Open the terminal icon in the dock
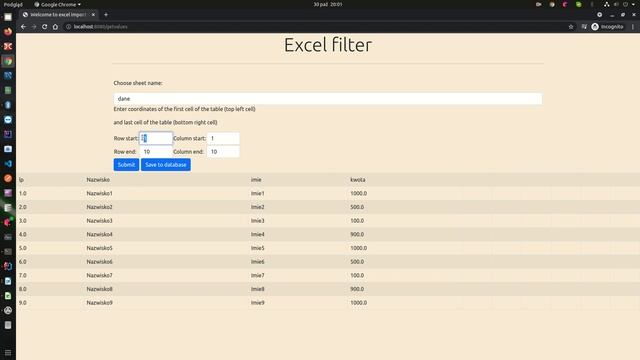Screen dimensions: 640x360 tap(8, 251)
